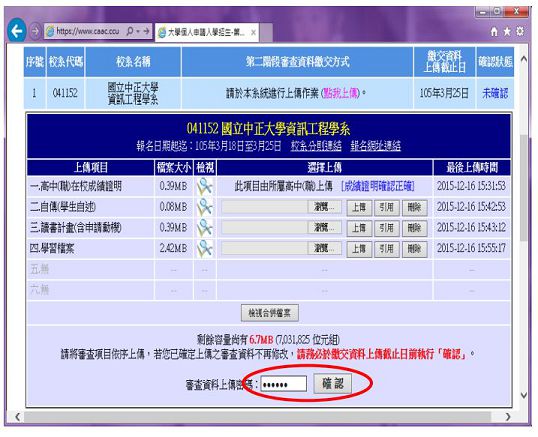Click the horizontal scrollbar right arrow
Viewport: 538px width, 437px height.
508,417
